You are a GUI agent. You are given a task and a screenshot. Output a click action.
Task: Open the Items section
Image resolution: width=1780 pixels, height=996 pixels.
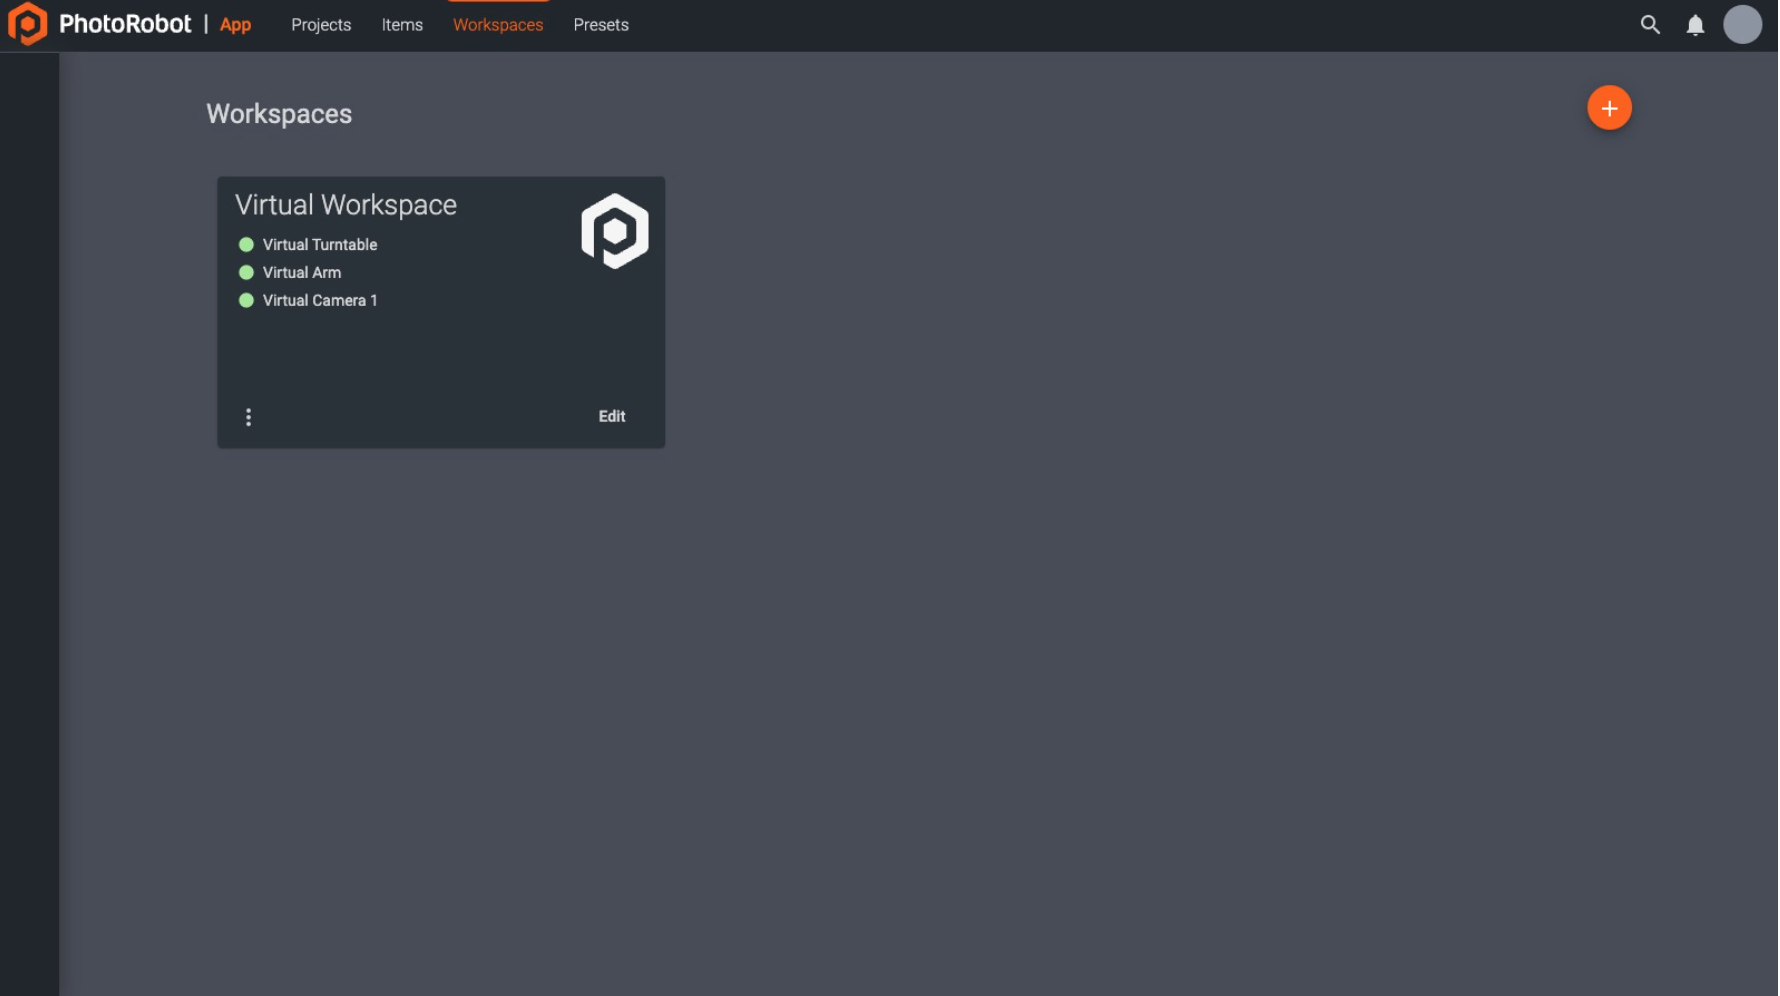point(402,25)
